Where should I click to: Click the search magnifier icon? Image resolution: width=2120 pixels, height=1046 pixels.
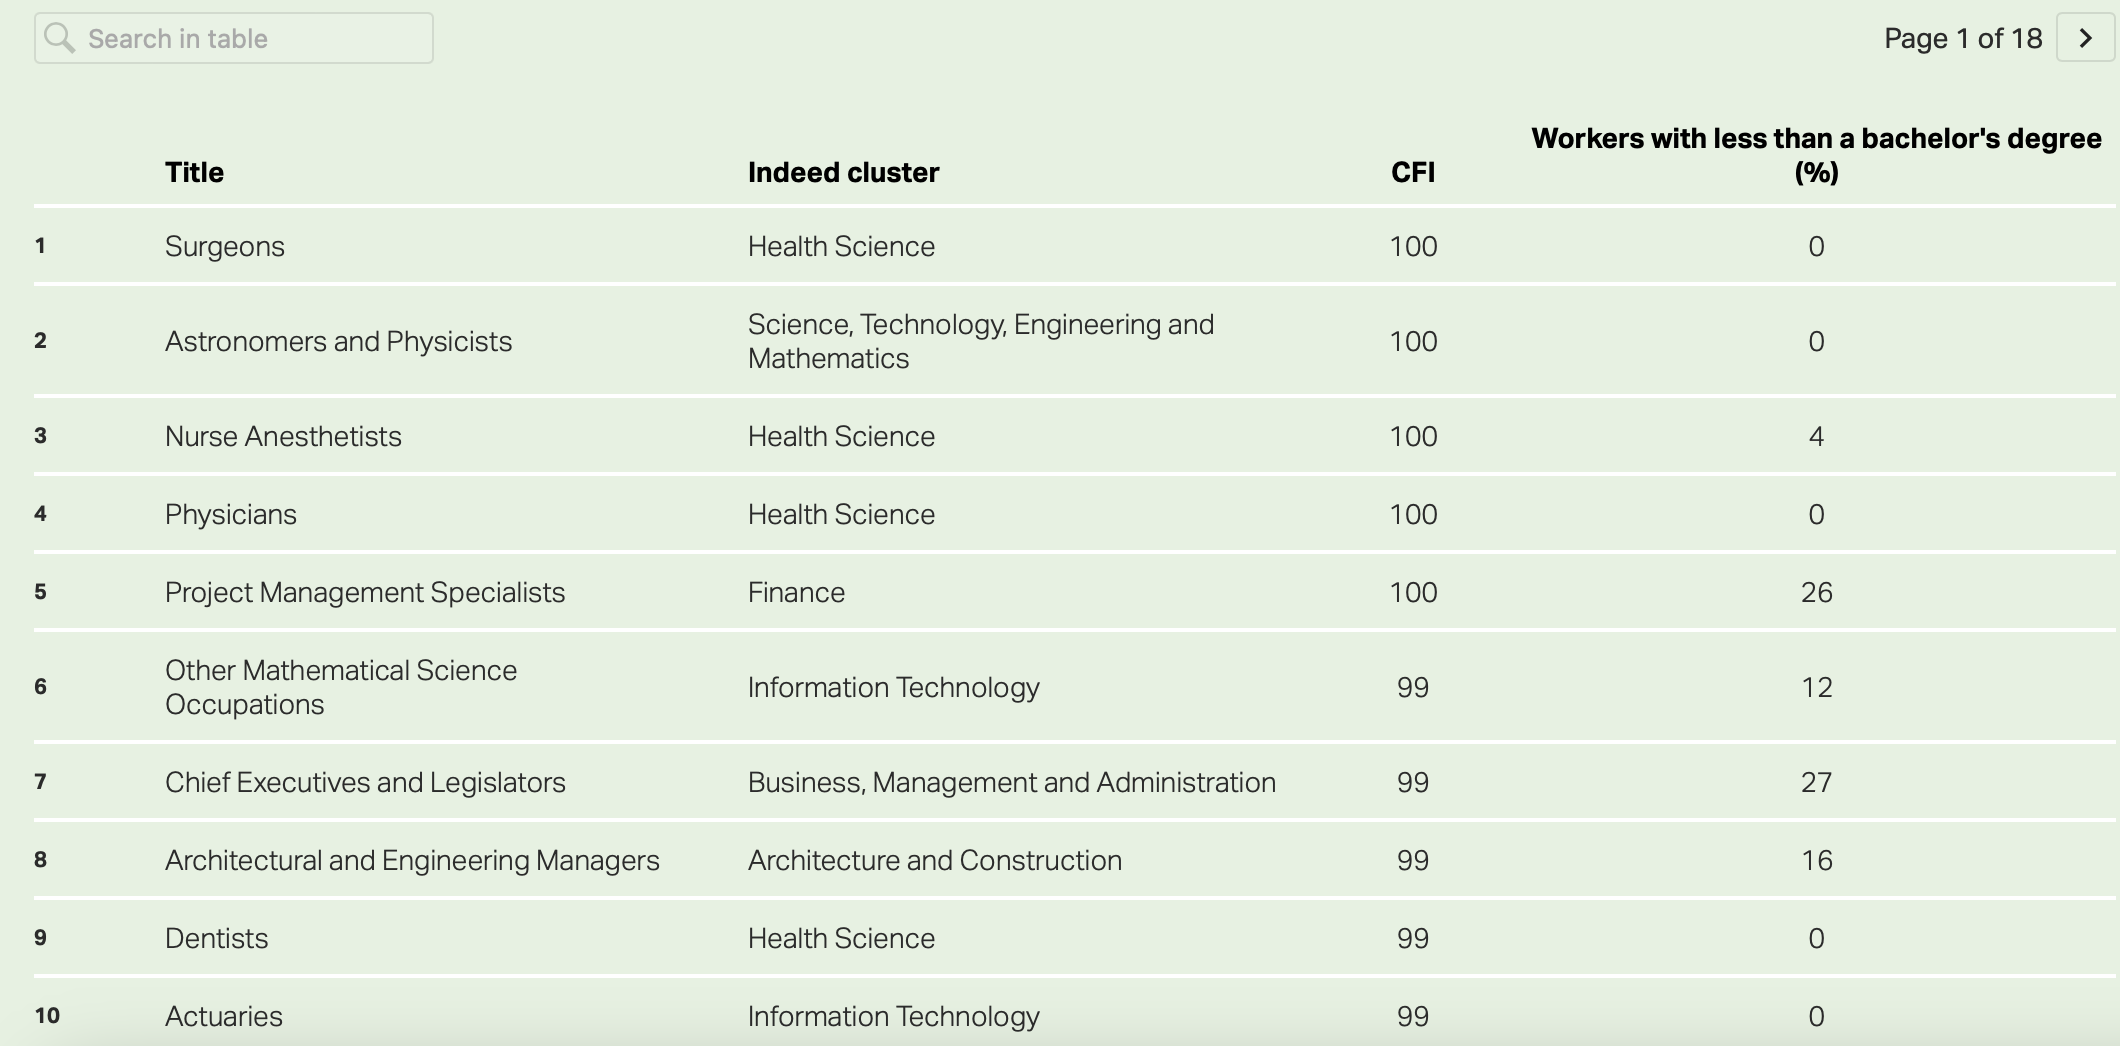click(60, 38)
